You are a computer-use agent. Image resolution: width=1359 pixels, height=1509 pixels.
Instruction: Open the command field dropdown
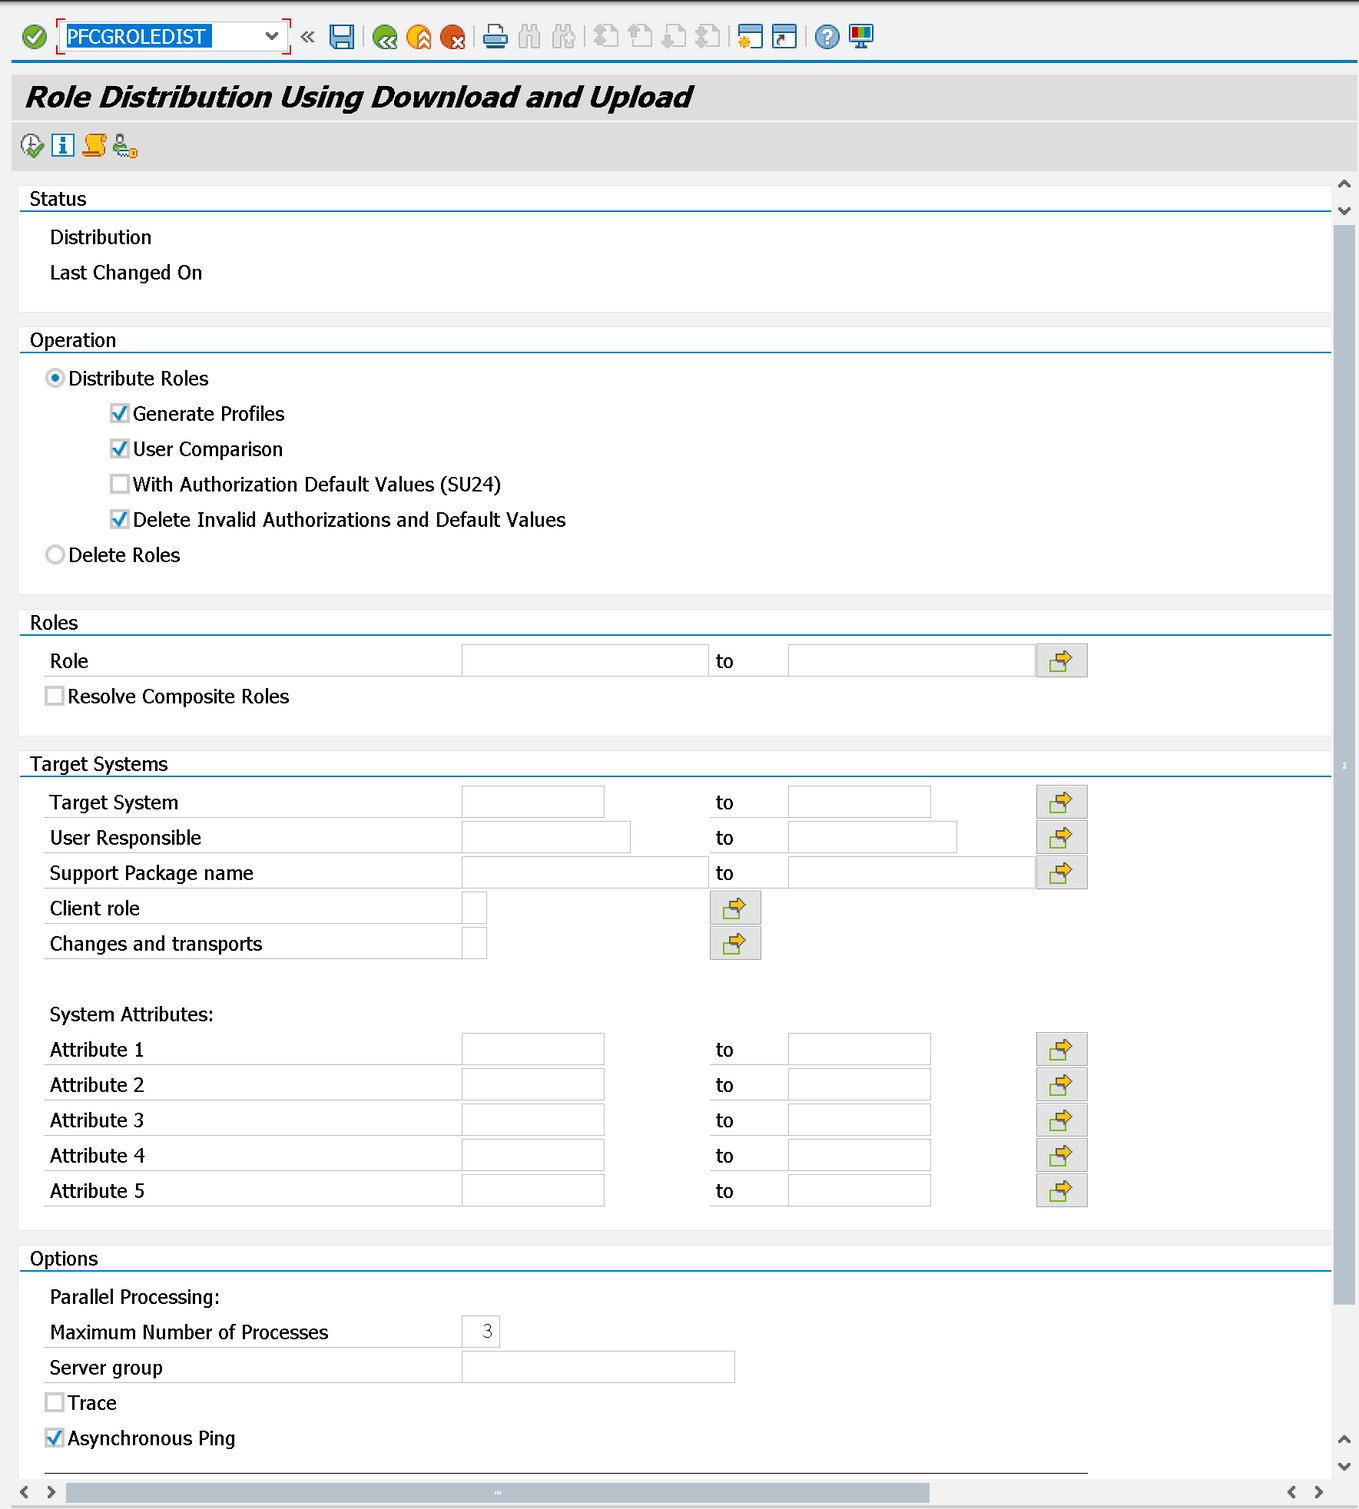pos(271,35)
